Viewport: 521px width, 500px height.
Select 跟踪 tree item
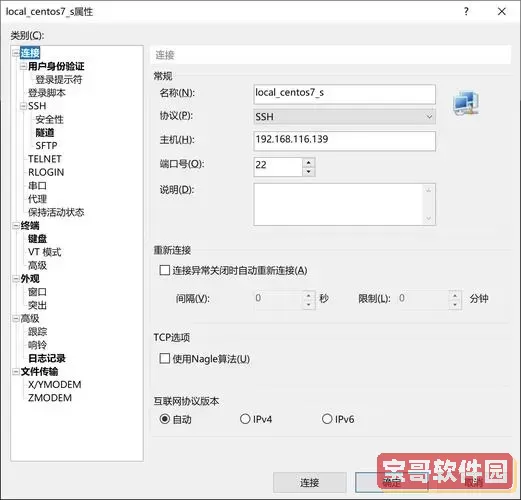click(37, 332)
